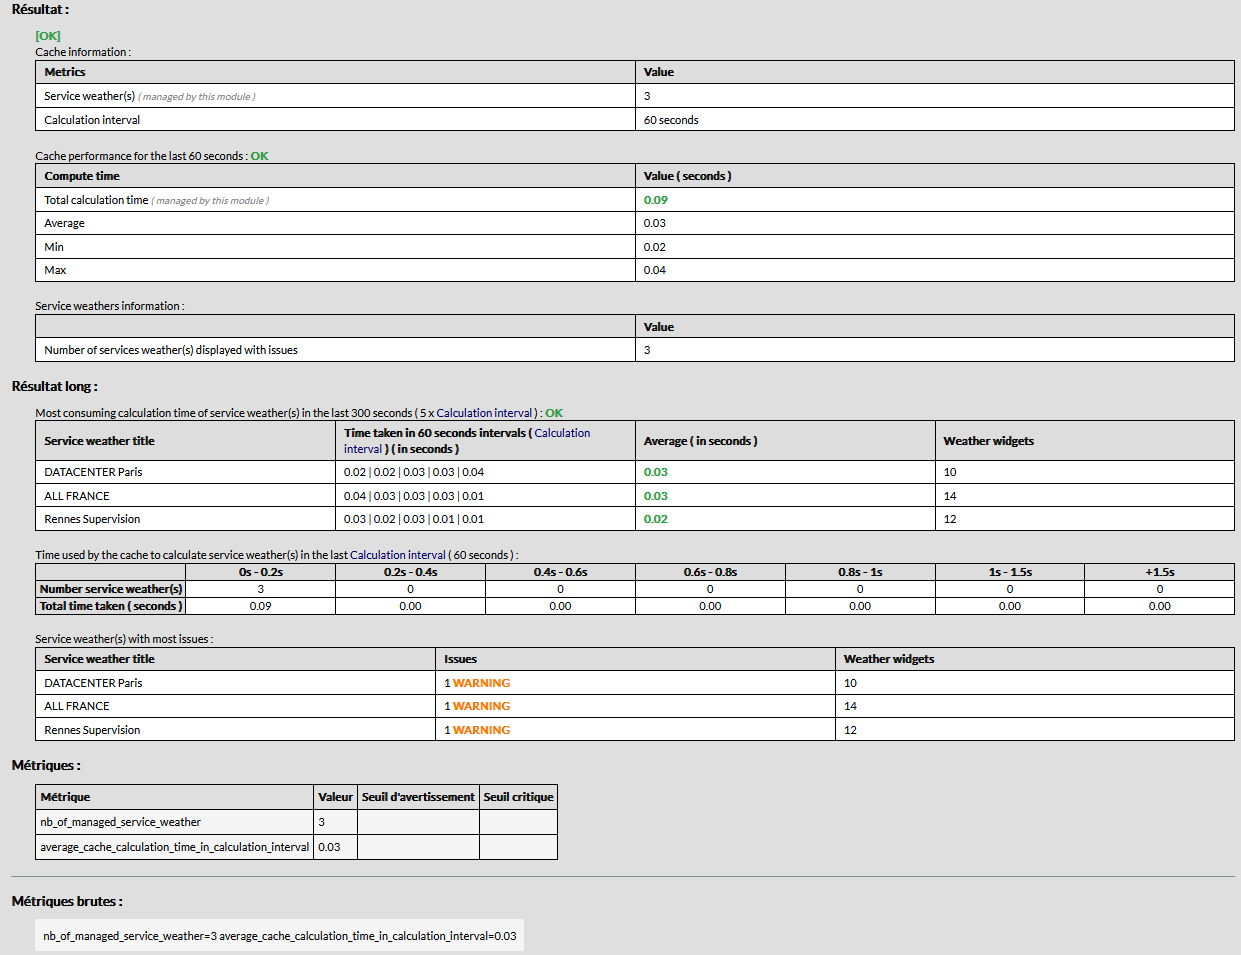The height and width of the screenshot is (955, 1241).
Task: Click the Total calculation time value 0.09
Action: pos(655,200)
